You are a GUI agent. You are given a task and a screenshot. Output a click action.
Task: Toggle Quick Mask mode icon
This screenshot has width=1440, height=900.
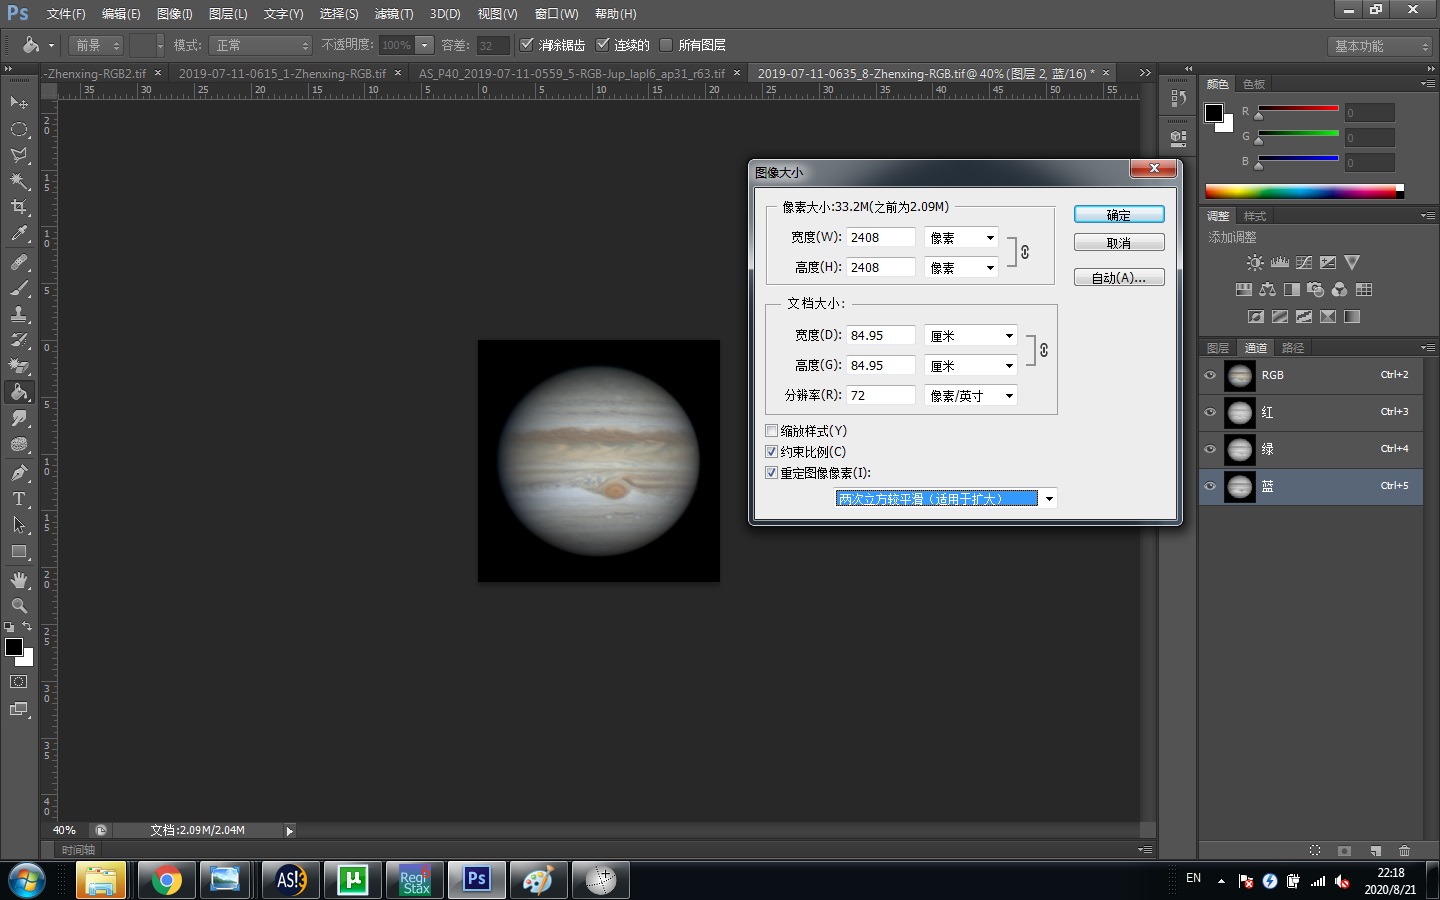point(19,682)
